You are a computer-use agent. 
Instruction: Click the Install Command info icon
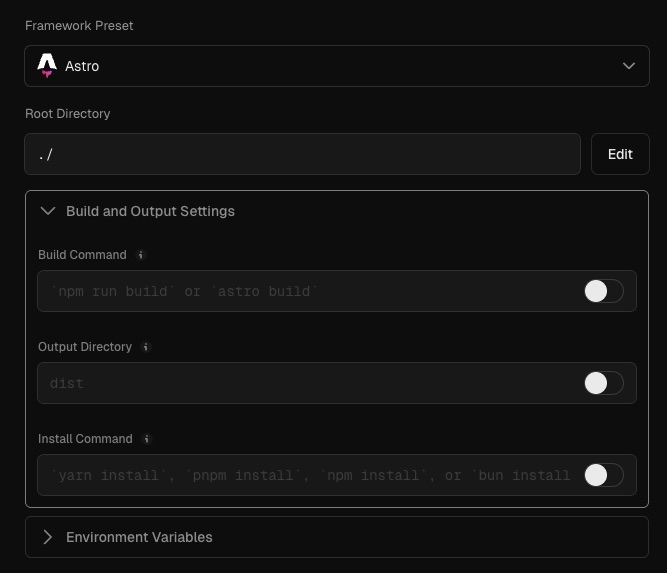click(x=147, y=439)
